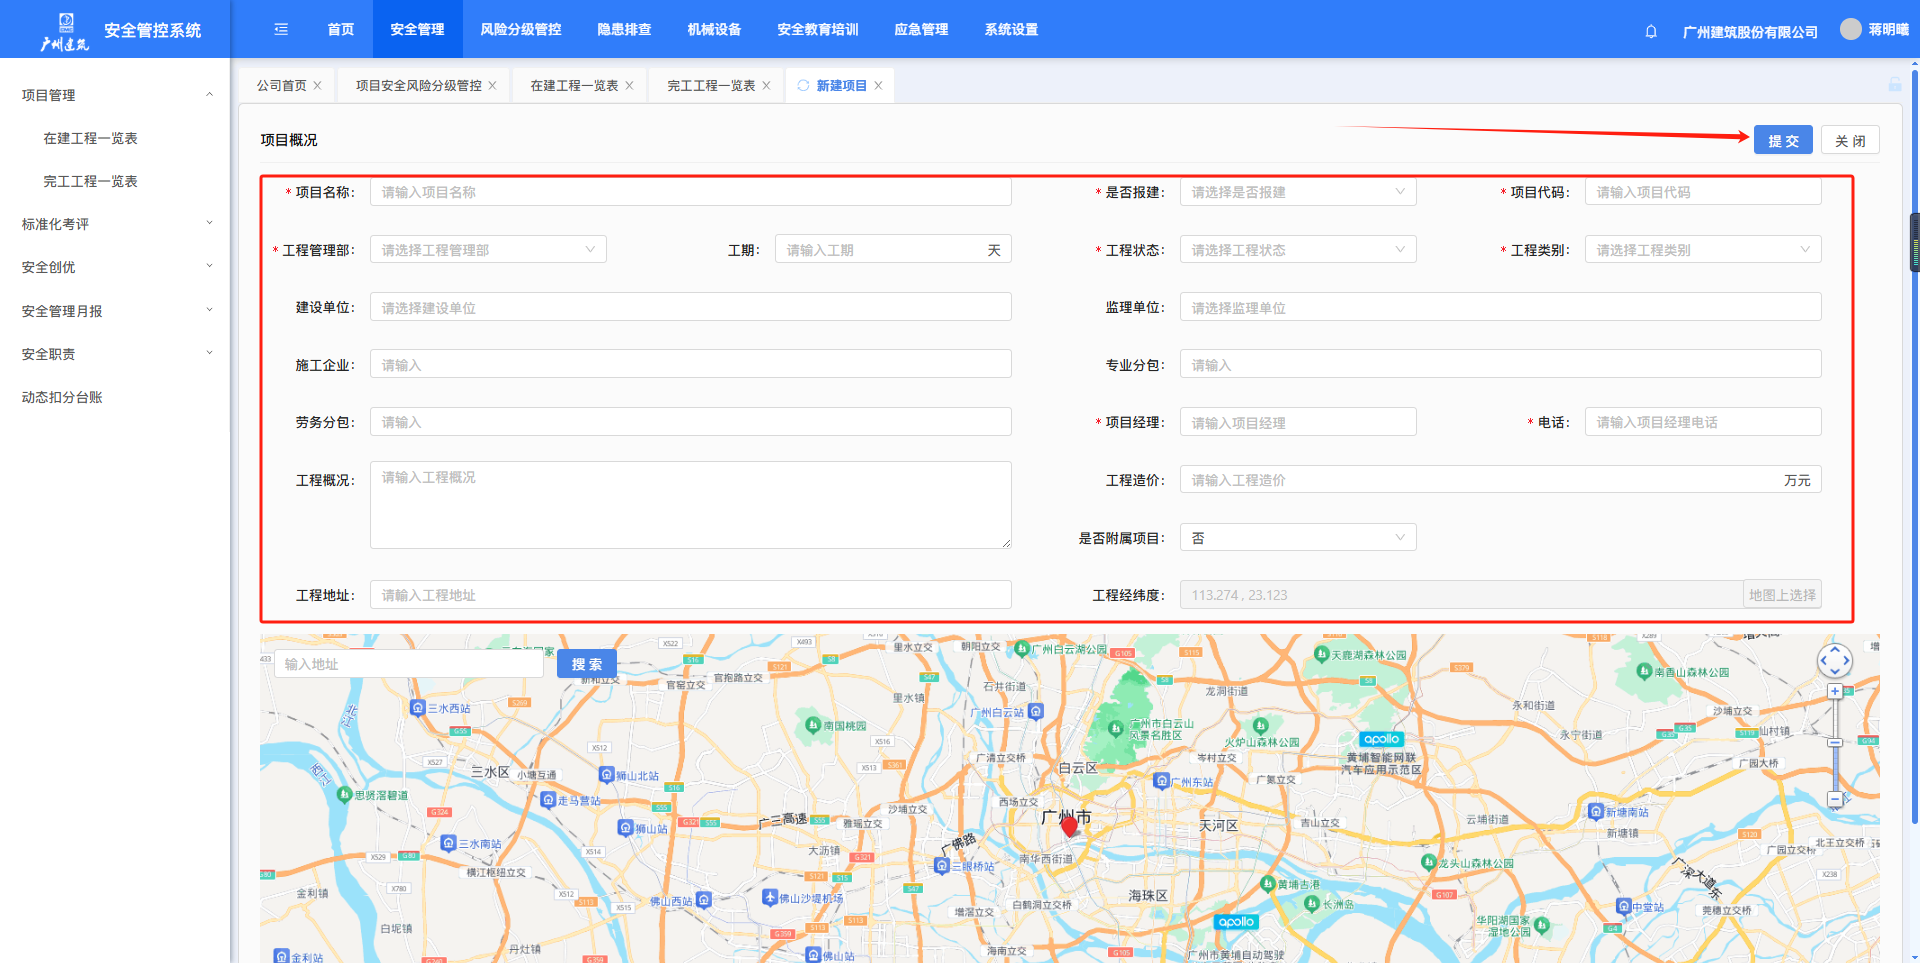Open the 工程类别 dropdown
1920x963 pixels.
(1702, 250)
